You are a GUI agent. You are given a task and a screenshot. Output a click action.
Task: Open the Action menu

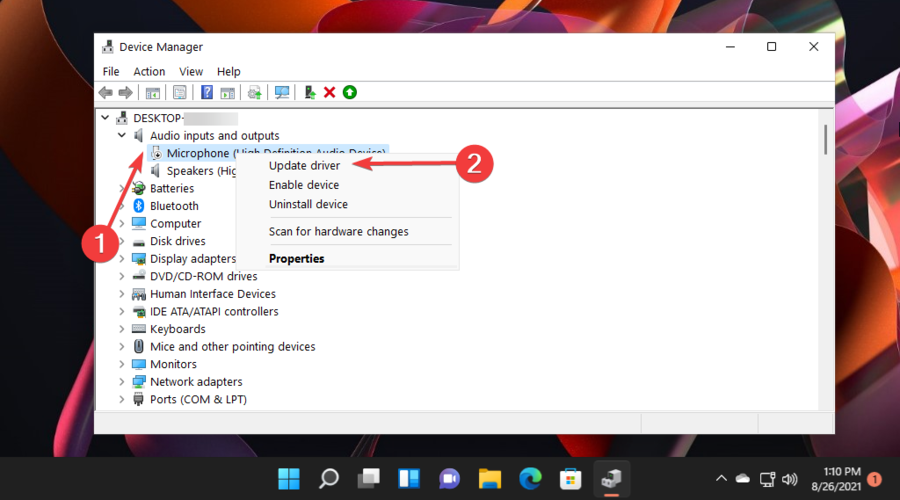pyautogui.click(x=149, y=72)
